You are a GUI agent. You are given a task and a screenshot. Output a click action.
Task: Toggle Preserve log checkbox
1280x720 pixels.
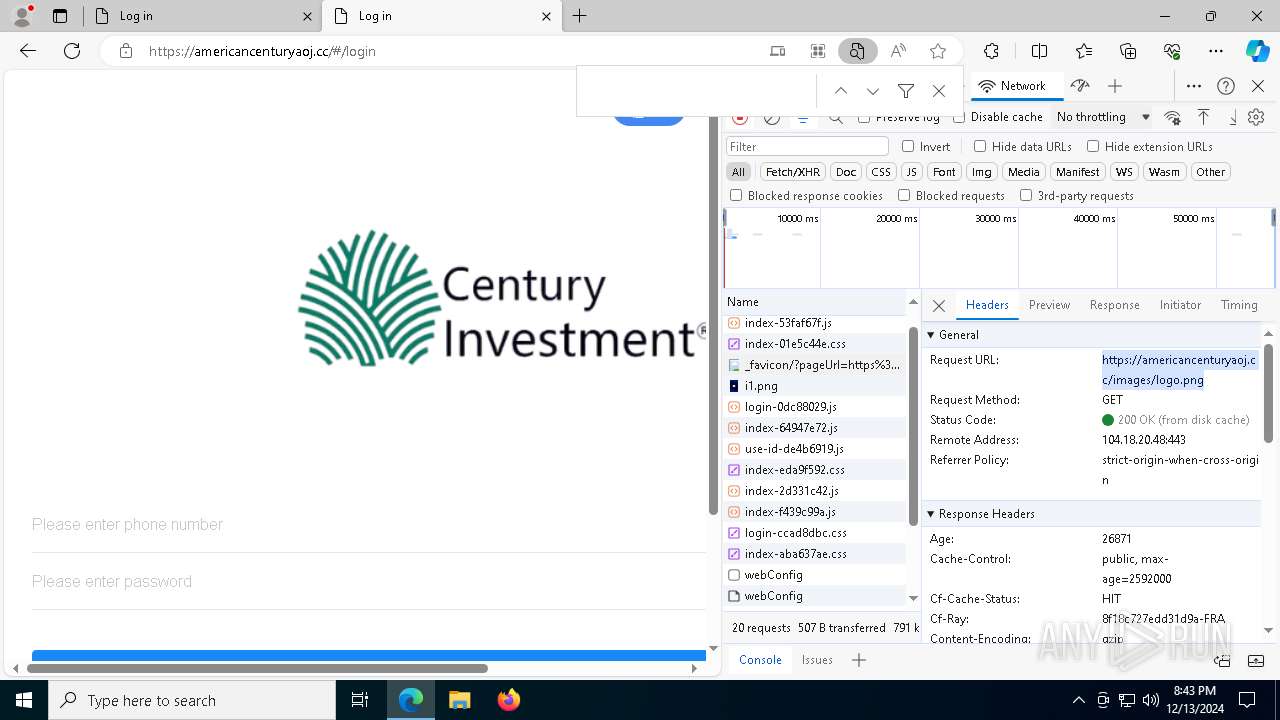coord(864,117)
